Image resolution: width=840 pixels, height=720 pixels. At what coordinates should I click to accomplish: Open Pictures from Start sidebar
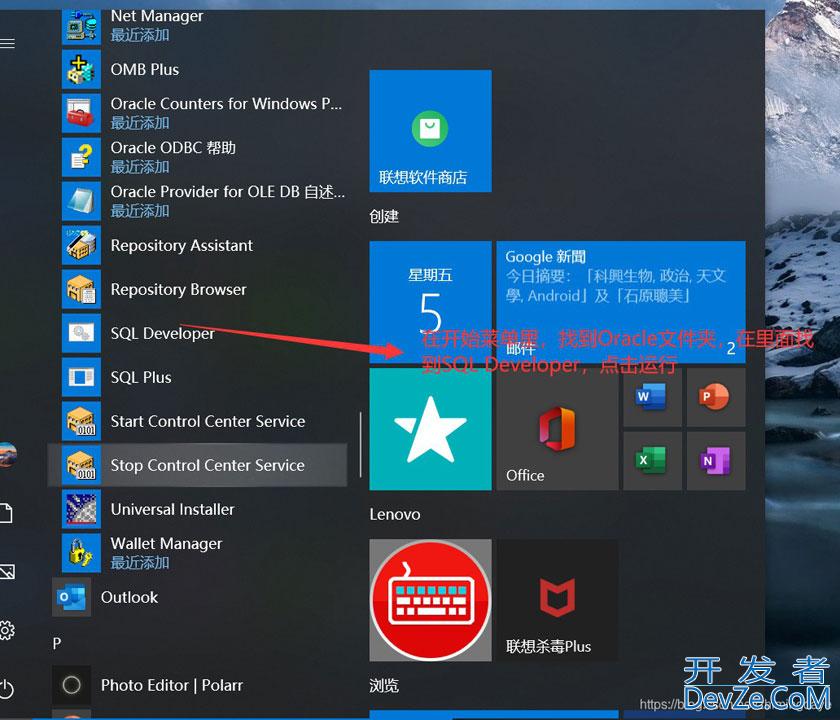point(7,572)
